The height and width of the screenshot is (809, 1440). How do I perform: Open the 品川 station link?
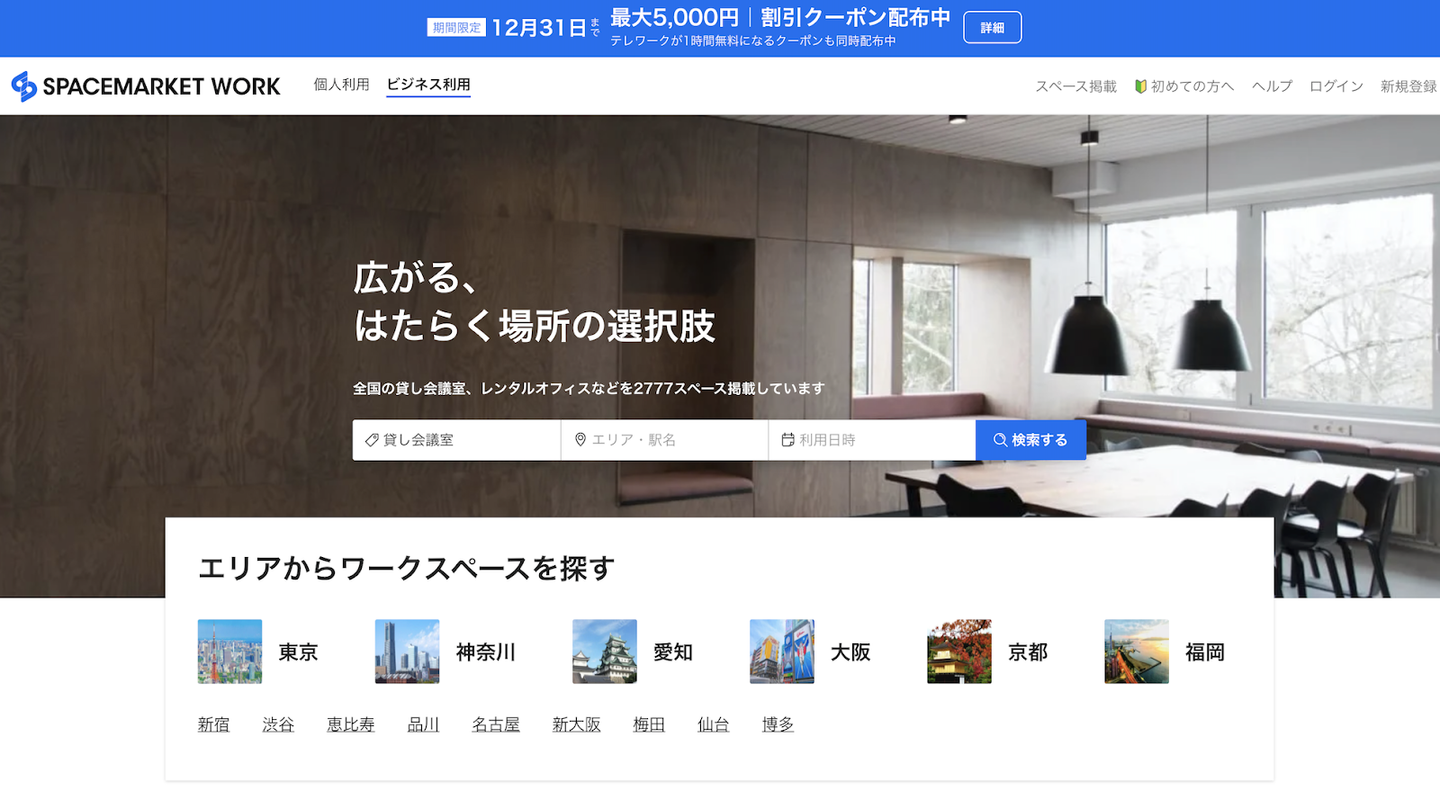pos(424,725)
